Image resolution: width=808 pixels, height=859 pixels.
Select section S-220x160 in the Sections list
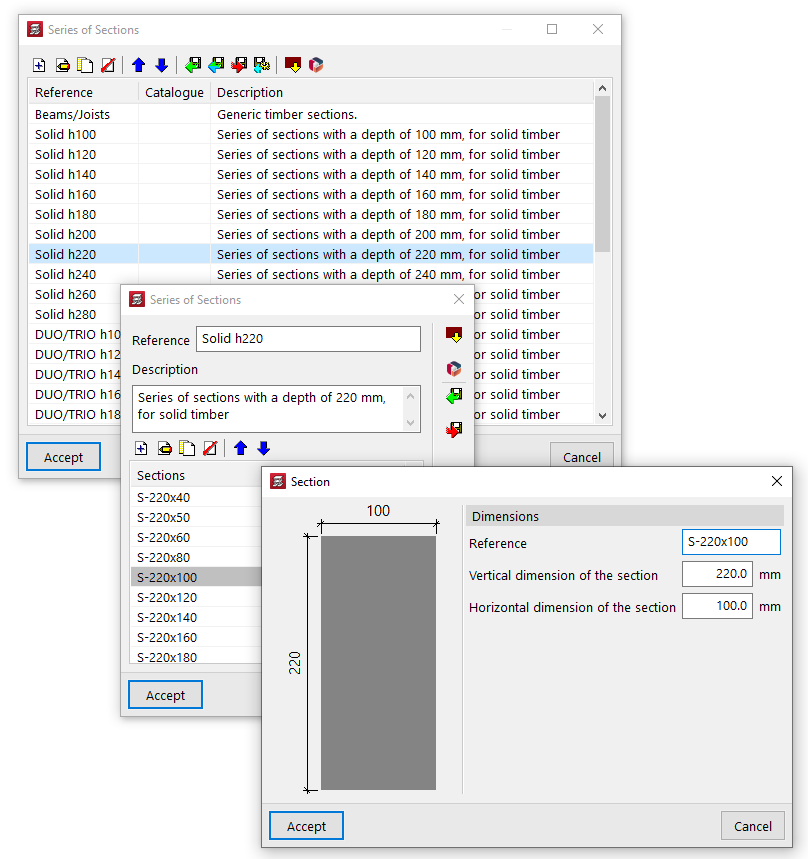196,638
